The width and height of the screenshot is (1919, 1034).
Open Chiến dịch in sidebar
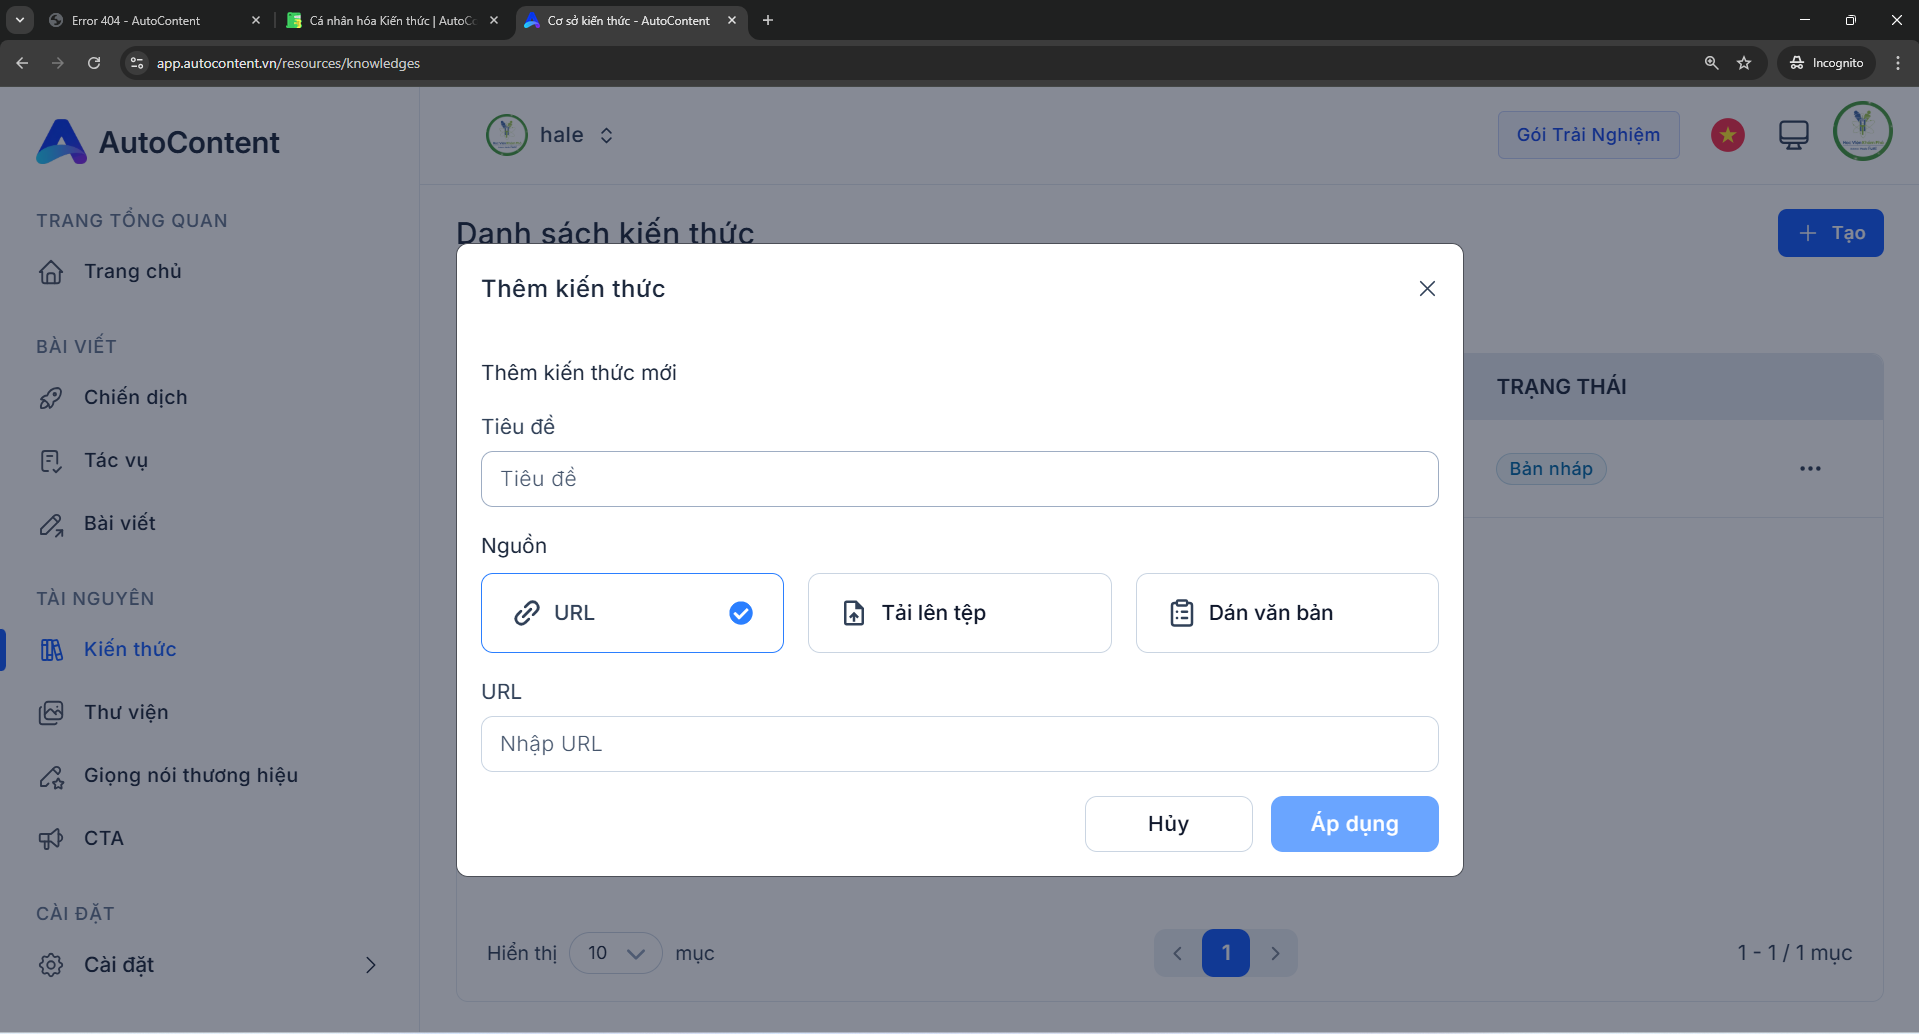pos(135,398)
